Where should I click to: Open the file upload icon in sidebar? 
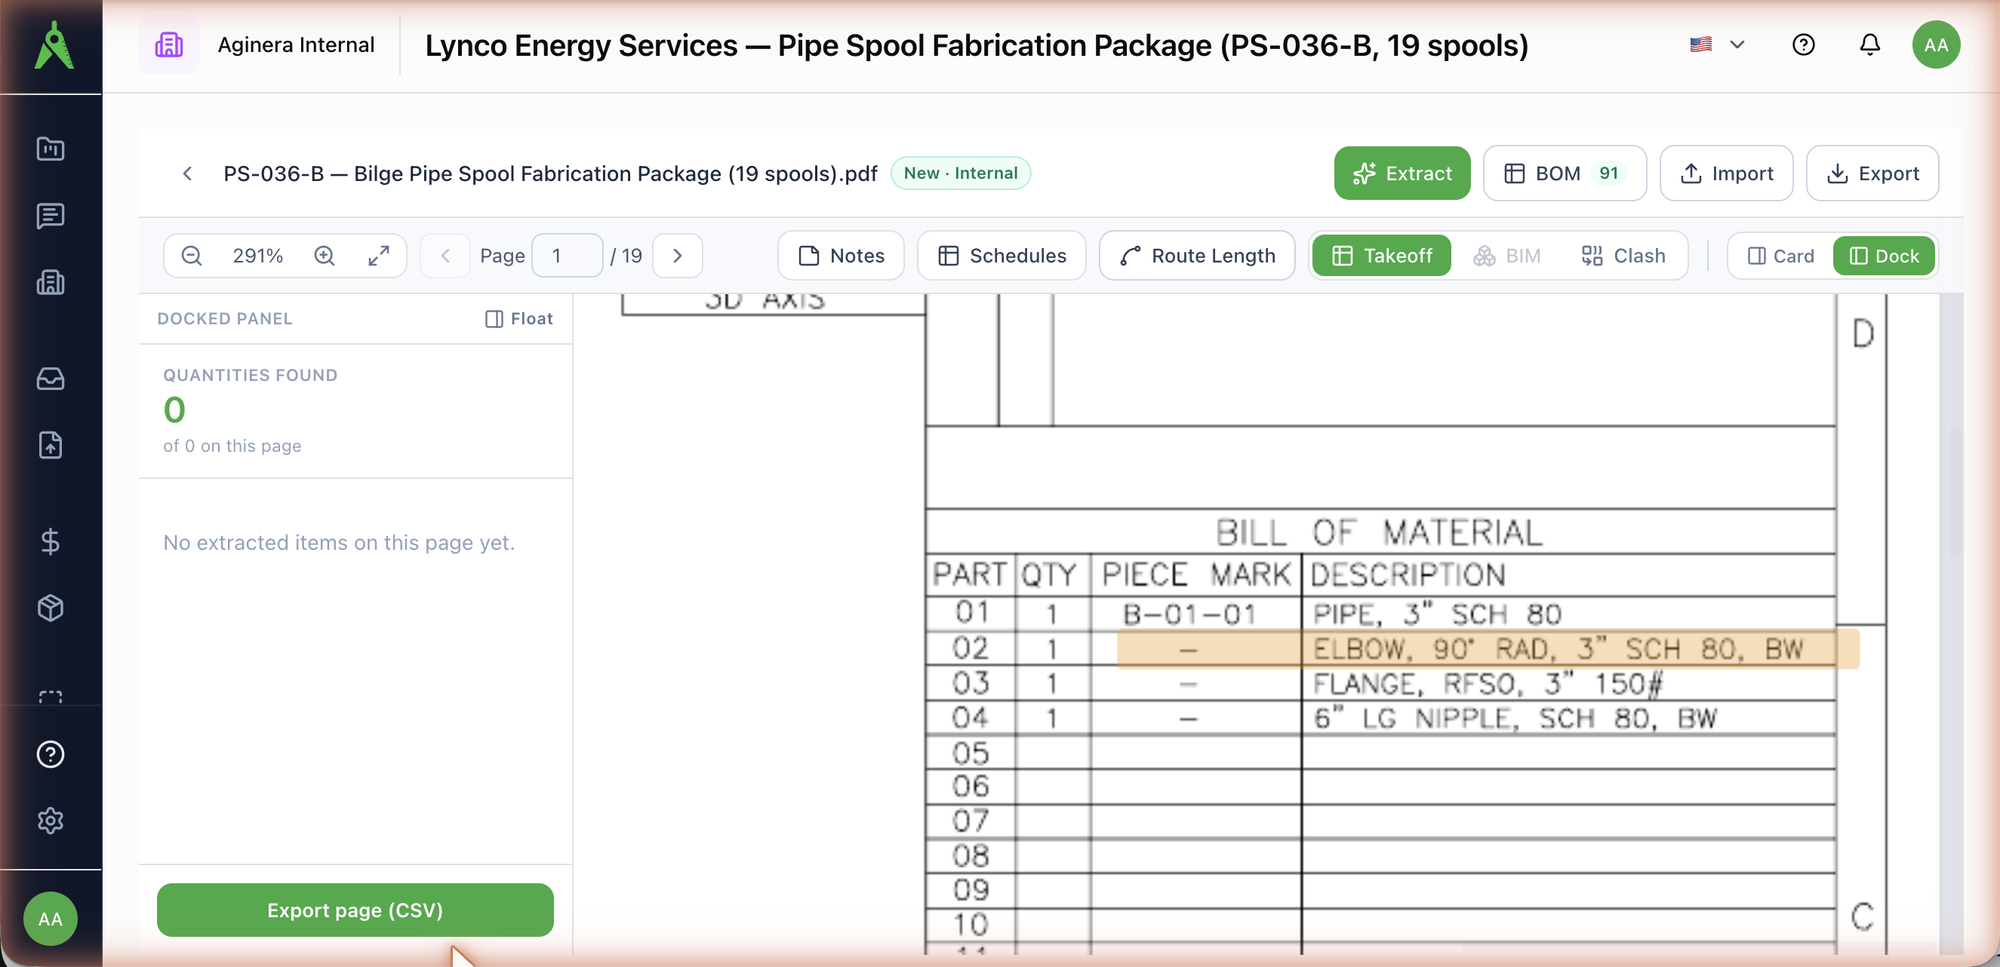[51, 445]
